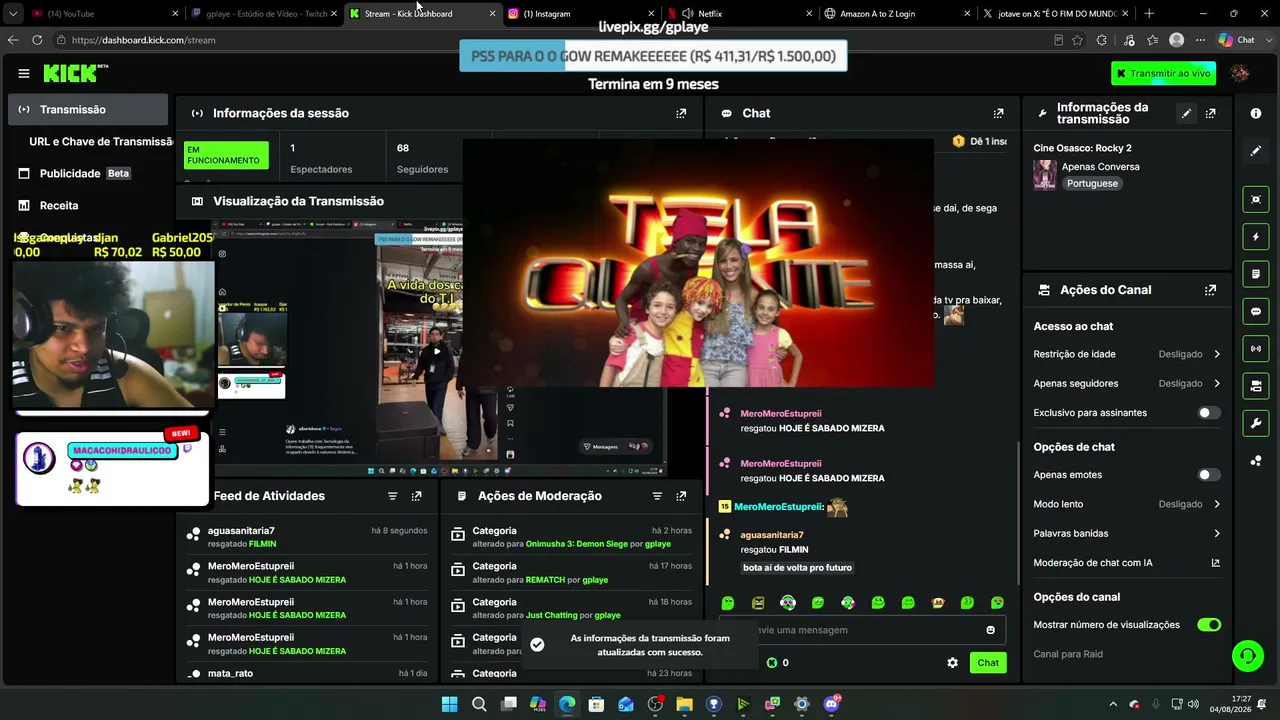The width and height of the screenshot is (1280, 720).
Task: Open the green headset support button
Action: tap(1247, 656)
